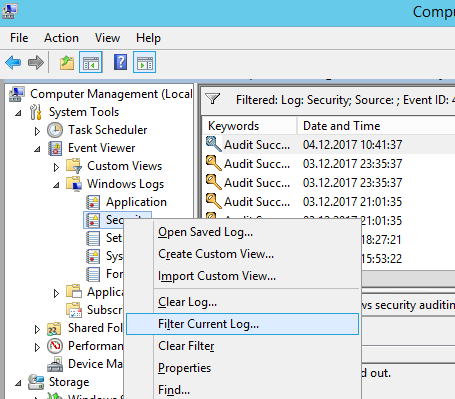Image resolution: width=455 pixels, height=399 pixels.
Task: Sort by the Keywords column header
Action: pos(249,126)
